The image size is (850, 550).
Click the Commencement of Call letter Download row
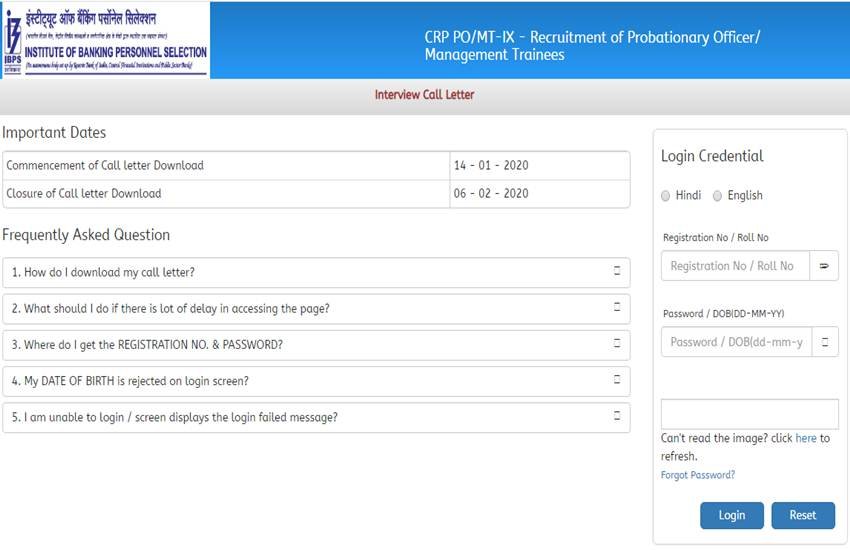(226, 165)
